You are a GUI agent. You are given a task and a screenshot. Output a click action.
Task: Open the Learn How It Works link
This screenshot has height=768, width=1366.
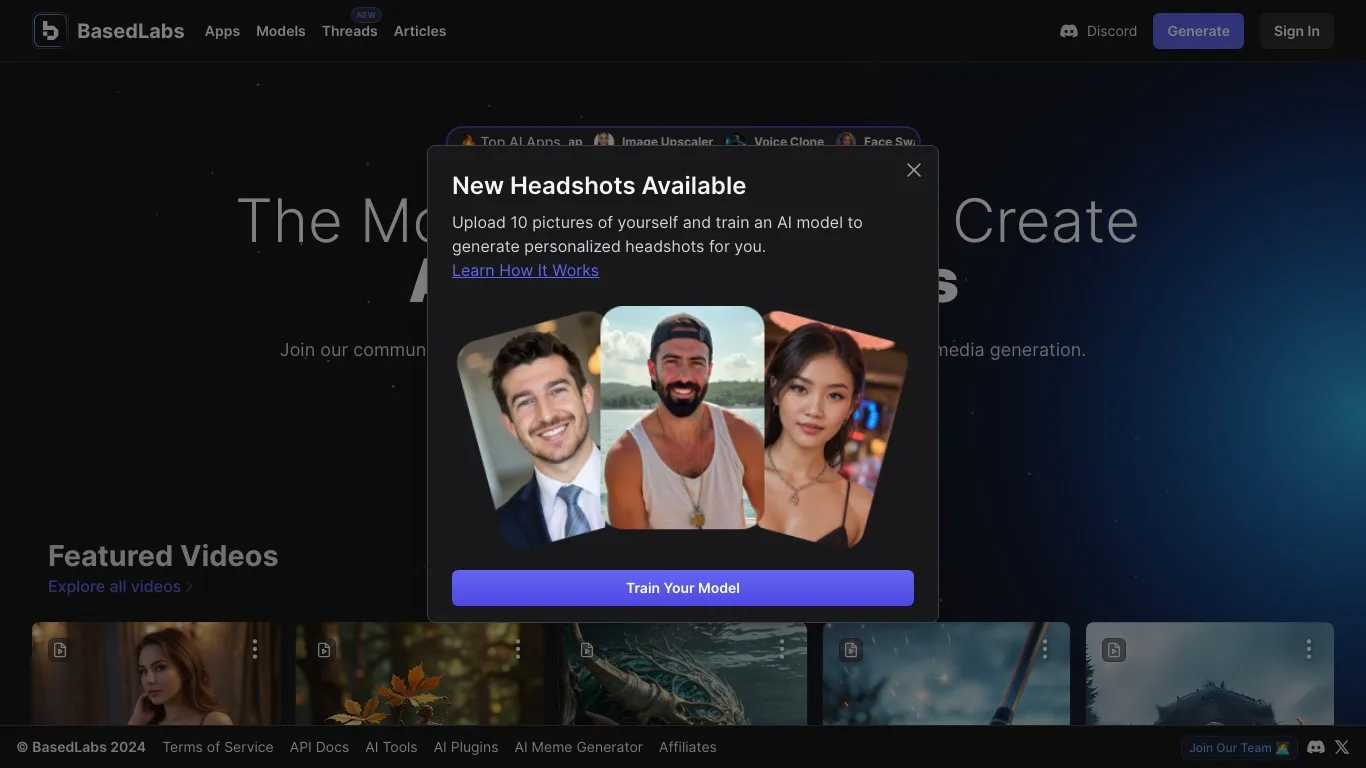(525, 270)
